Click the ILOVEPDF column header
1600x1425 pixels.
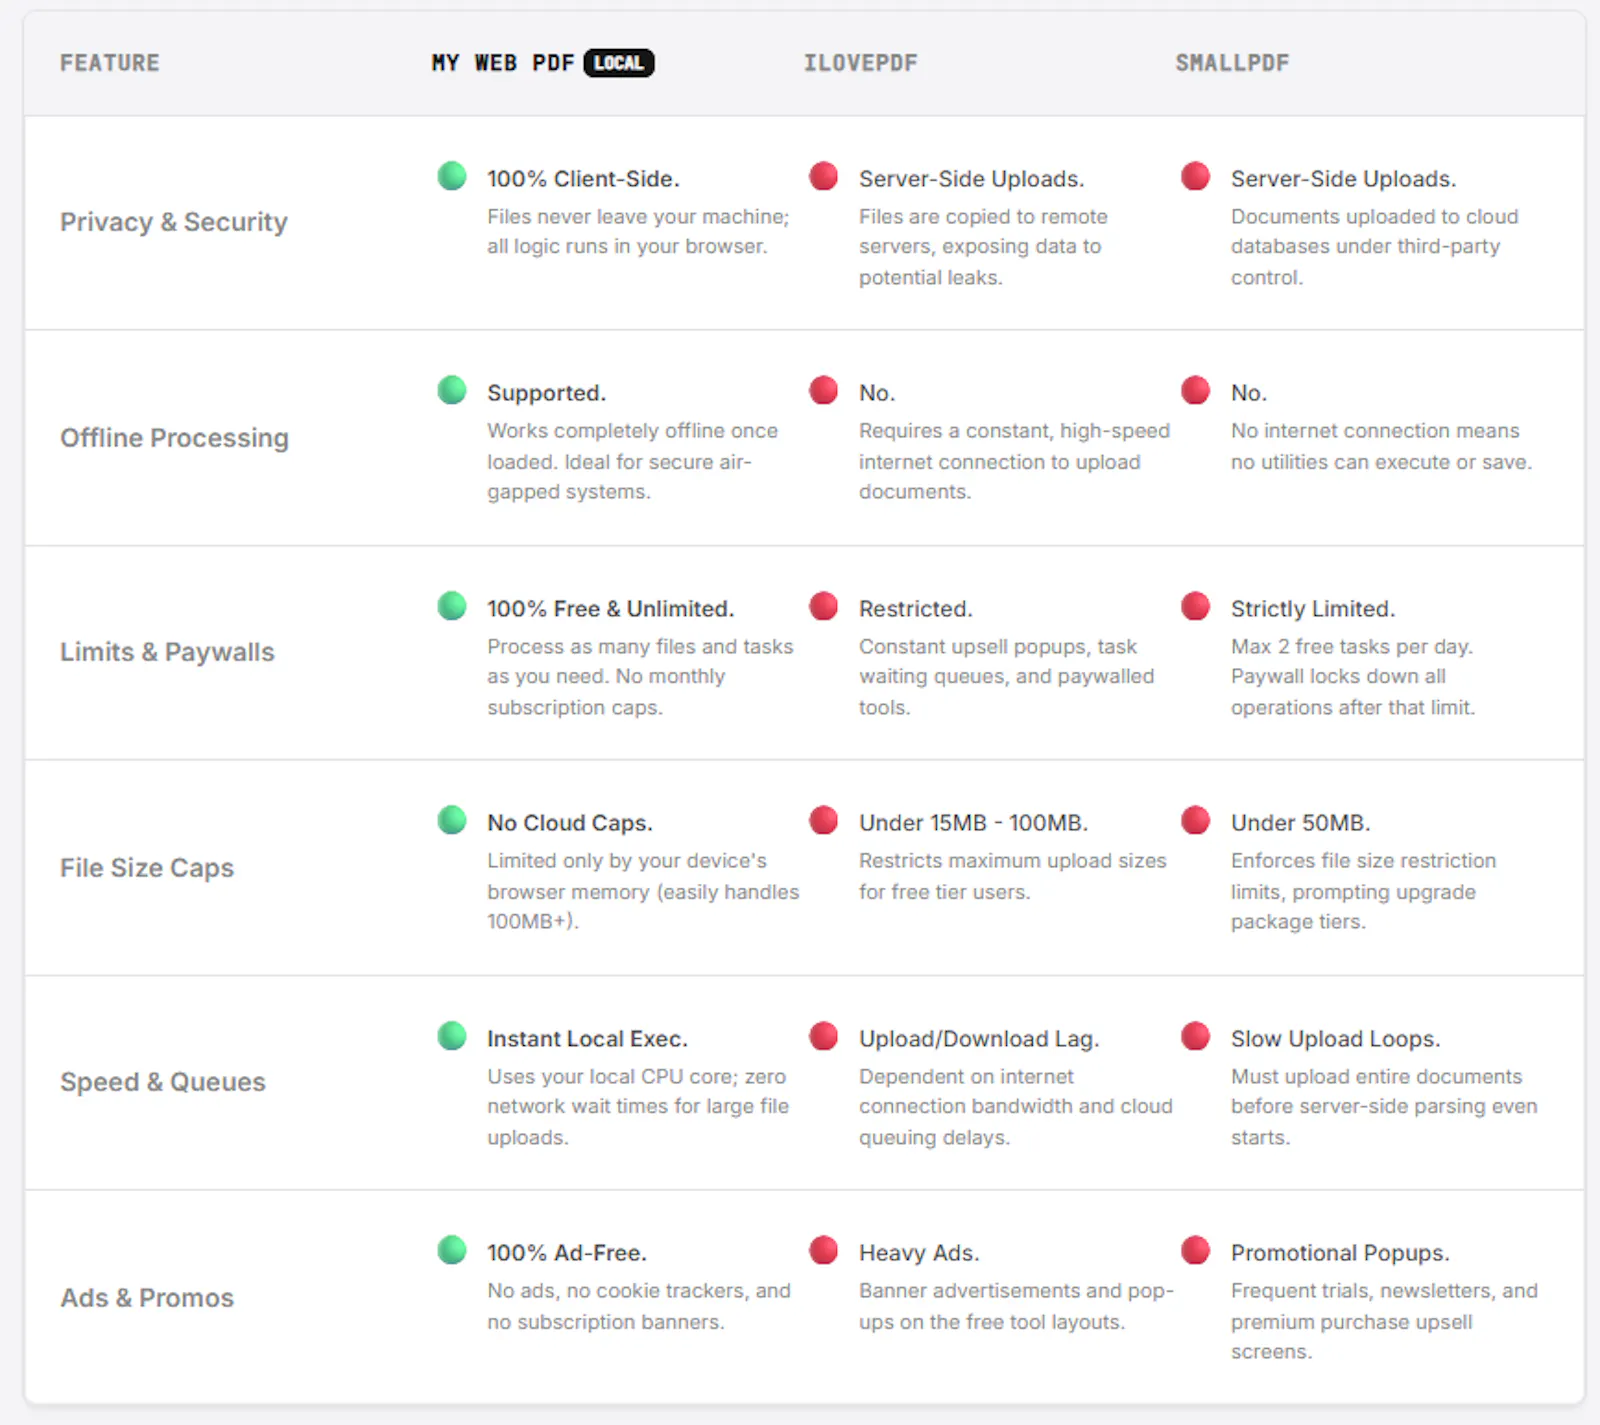pos(861,63)
